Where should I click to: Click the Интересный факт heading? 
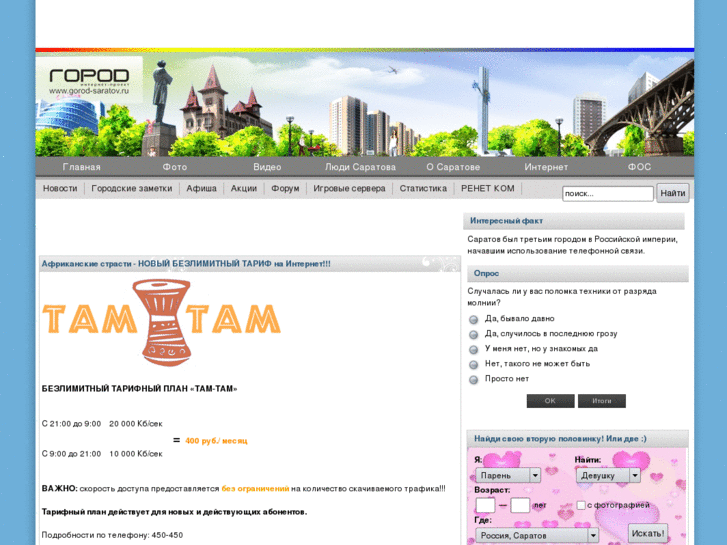506,221
